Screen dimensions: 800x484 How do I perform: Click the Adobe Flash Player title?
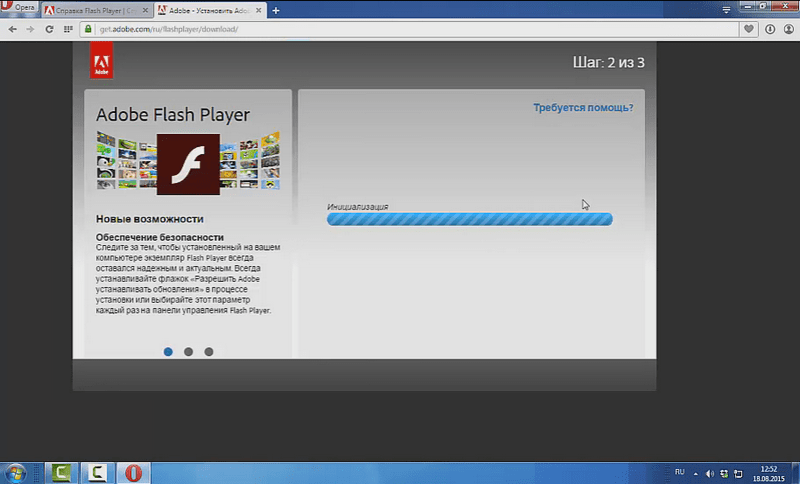[x=173, y=114]
